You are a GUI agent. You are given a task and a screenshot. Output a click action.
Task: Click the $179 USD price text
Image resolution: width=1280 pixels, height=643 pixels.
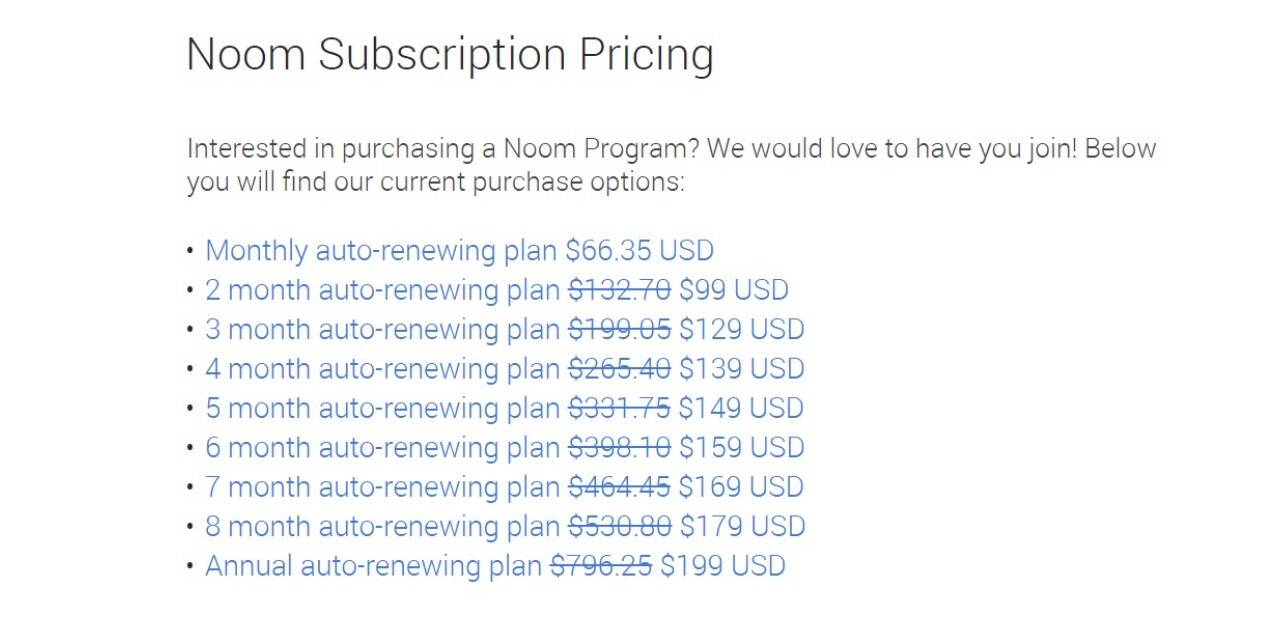(741, 526)
